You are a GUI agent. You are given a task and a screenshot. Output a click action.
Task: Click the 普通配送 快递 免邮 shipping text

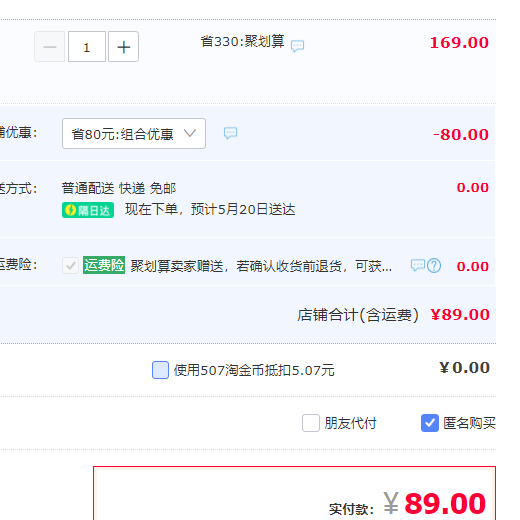pos(119,188)
